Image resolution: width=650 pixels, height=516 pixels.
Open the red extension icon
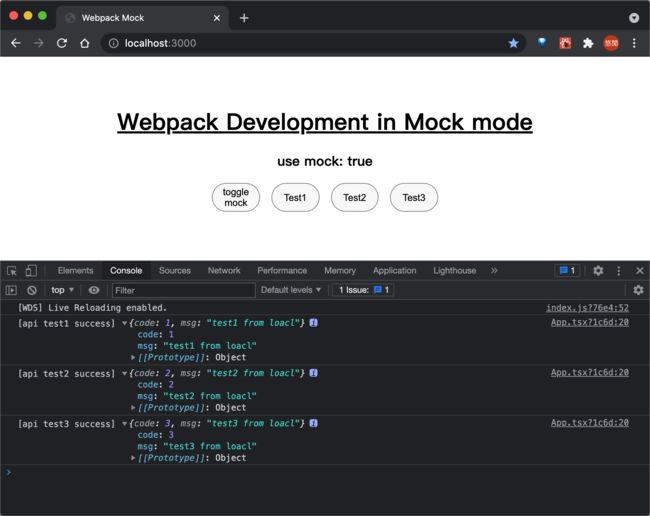[x=565, y=43]
